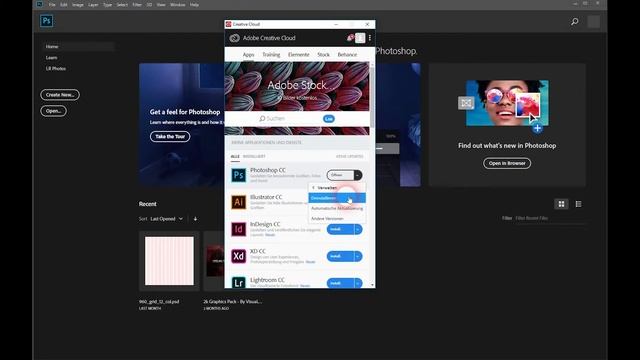Switch to the Apps tab
The height and width of the screenshot is (360, 640).
point(248,55)
